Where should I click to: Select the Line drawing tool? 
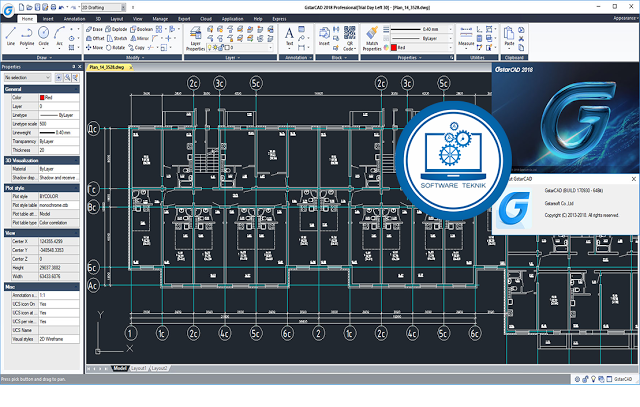click(x=11, y=36)
